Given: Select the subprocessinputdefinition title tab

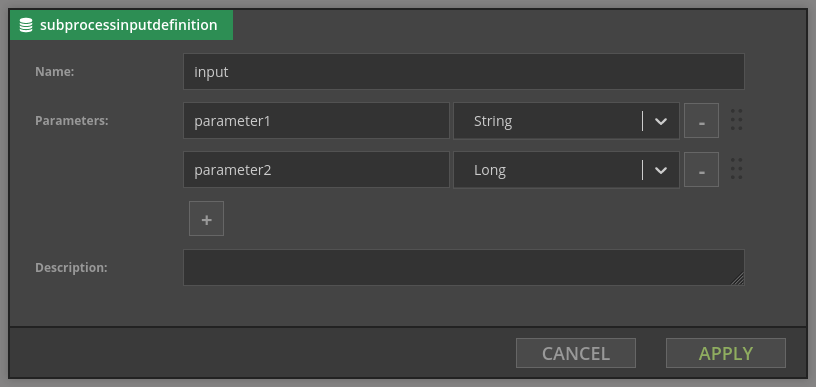Looking at the screenshot, I should 121,25.
